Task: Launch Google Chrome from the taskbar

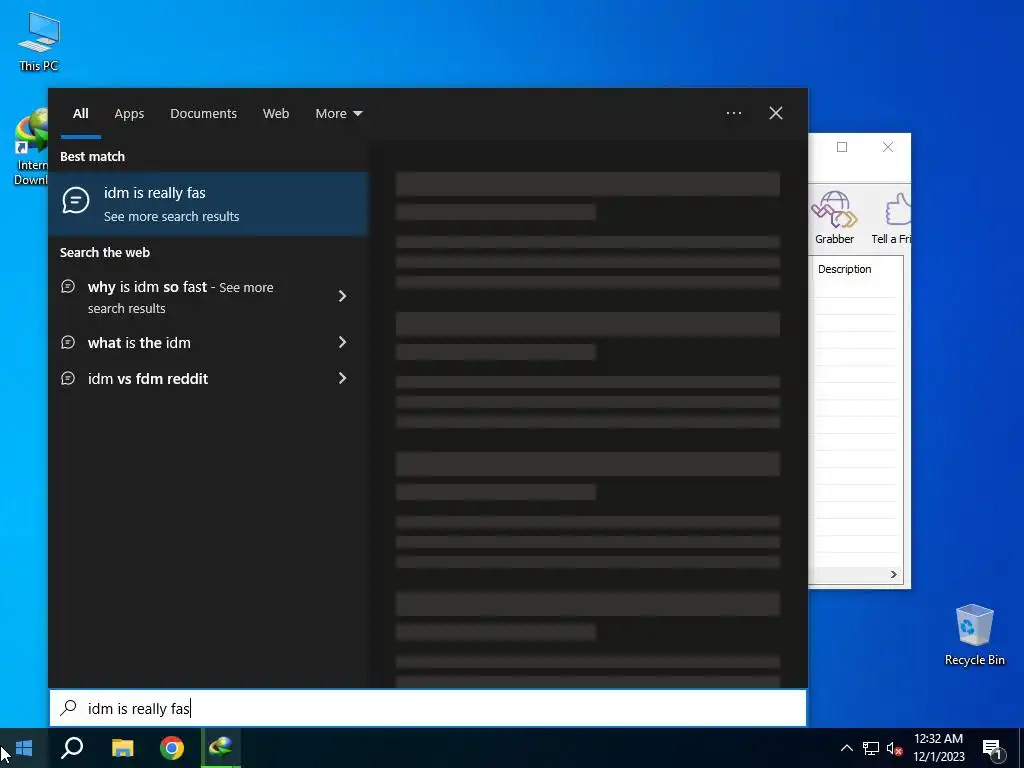Action: (172, 748)
